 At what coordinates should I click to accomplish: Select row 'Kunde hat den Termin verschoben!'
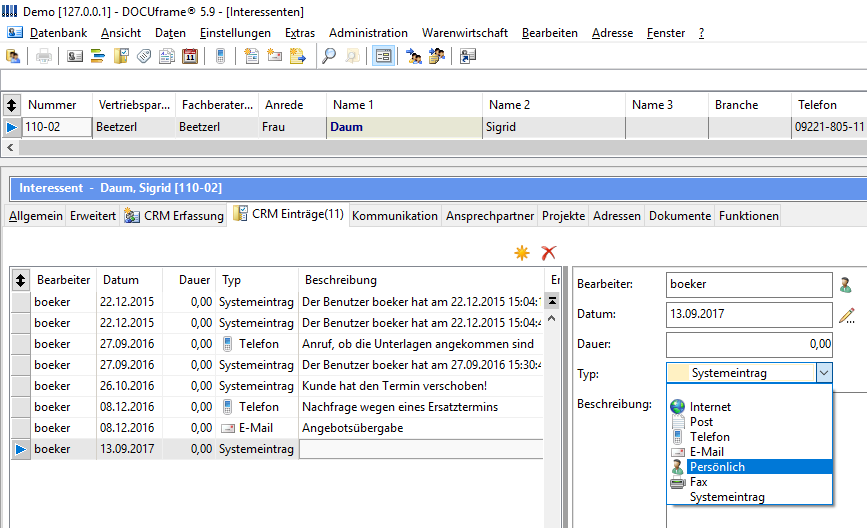(x=278, y=386)
